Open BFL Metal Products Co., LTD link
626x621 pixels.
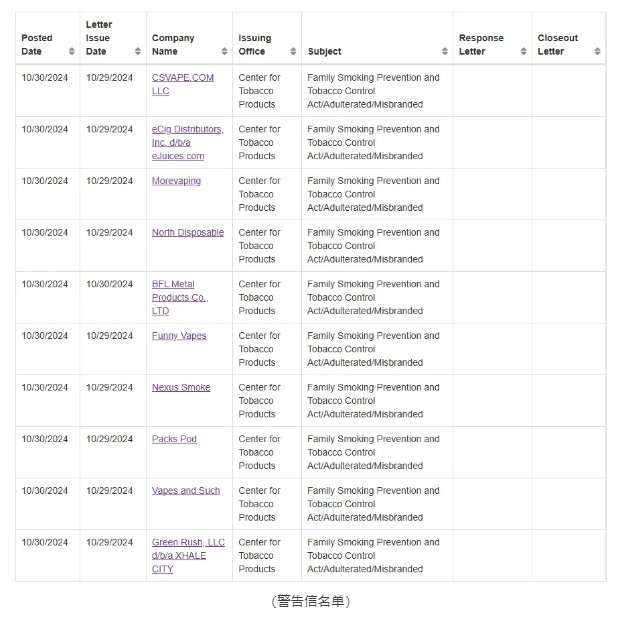click(x=180, y=298)
